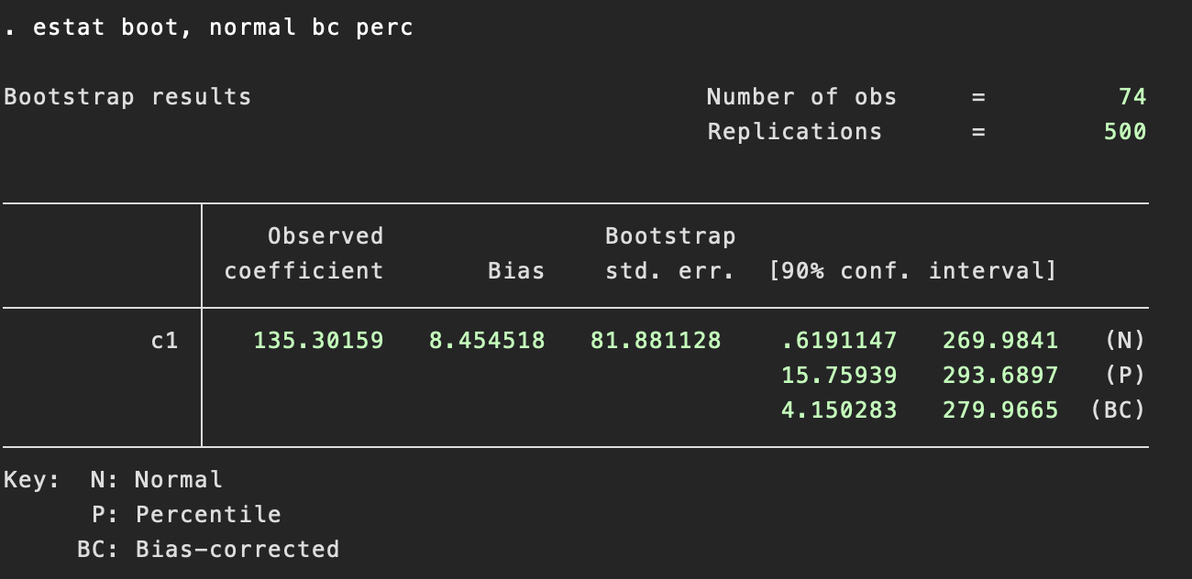Click the bias value 8.454518
The height and width of the screenshot is (579, 1192).
pyautogui.click(x=487, y=340)
